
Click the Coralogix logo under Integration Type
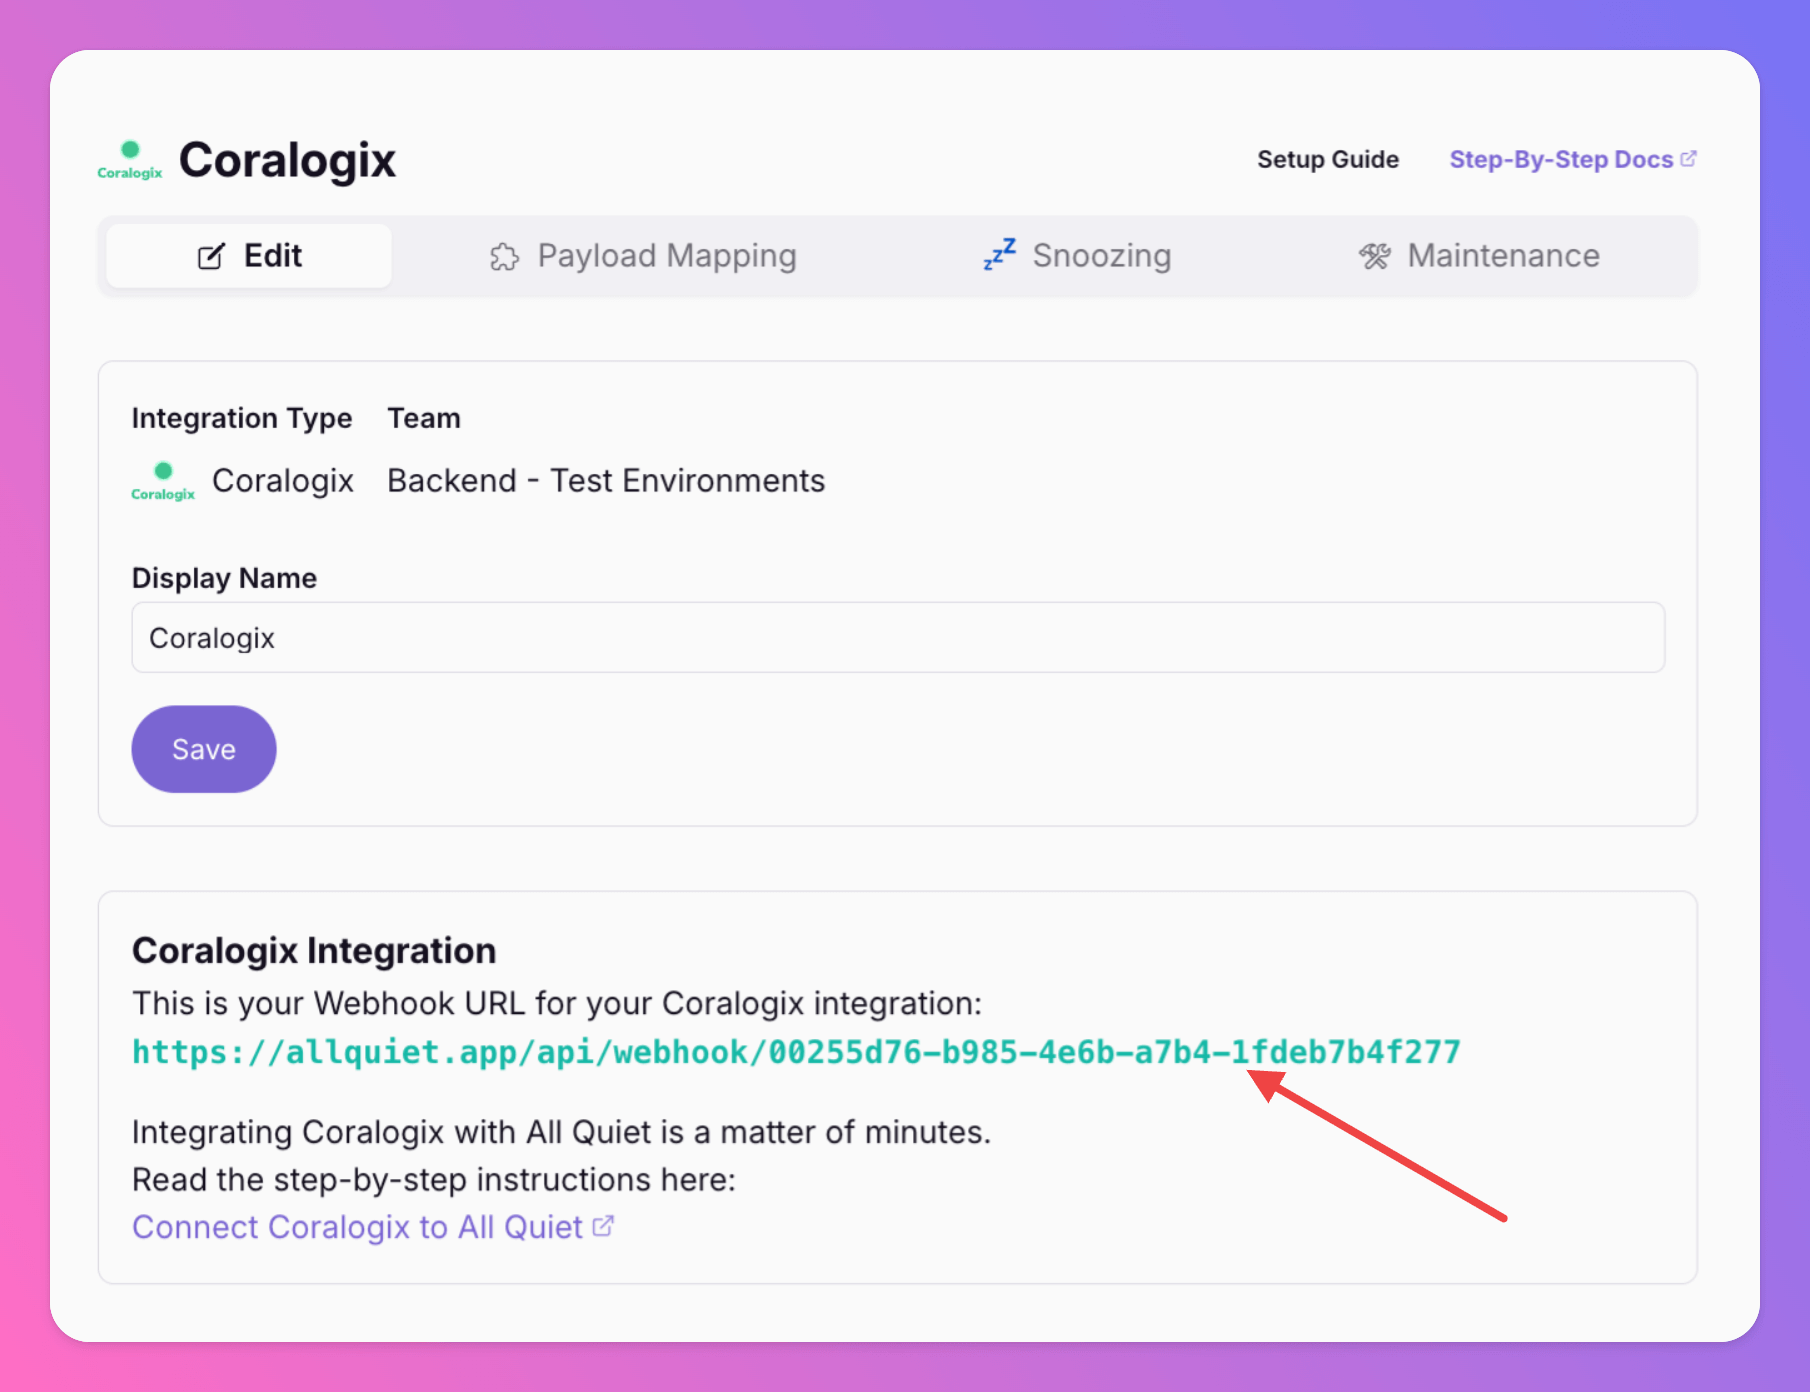[x=163, y=481]
